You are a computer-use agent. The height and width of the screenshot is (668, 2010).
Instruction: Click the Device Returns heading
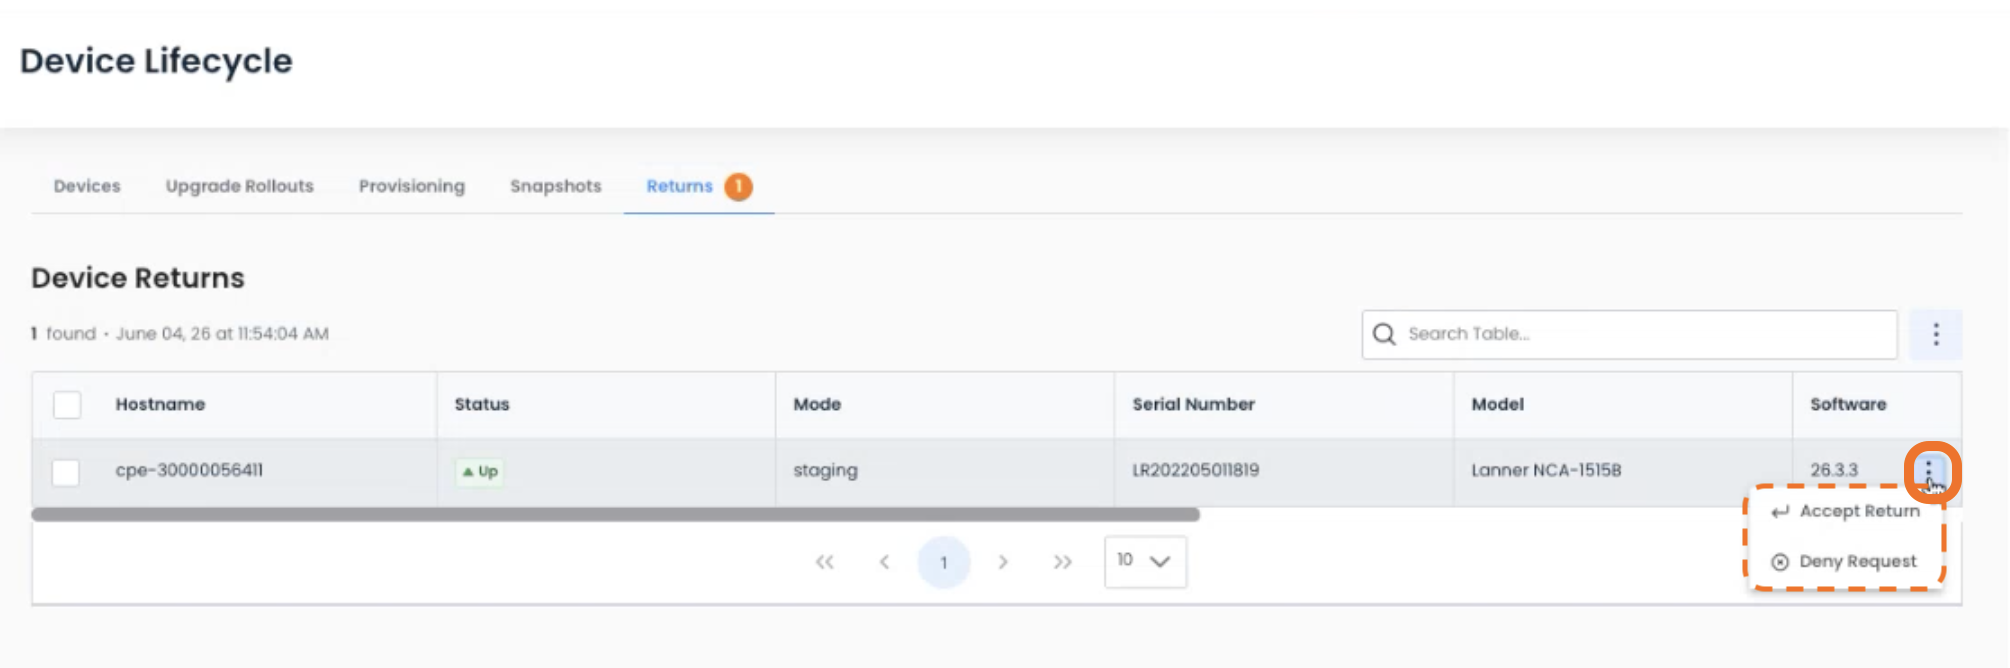click(138, 278)
